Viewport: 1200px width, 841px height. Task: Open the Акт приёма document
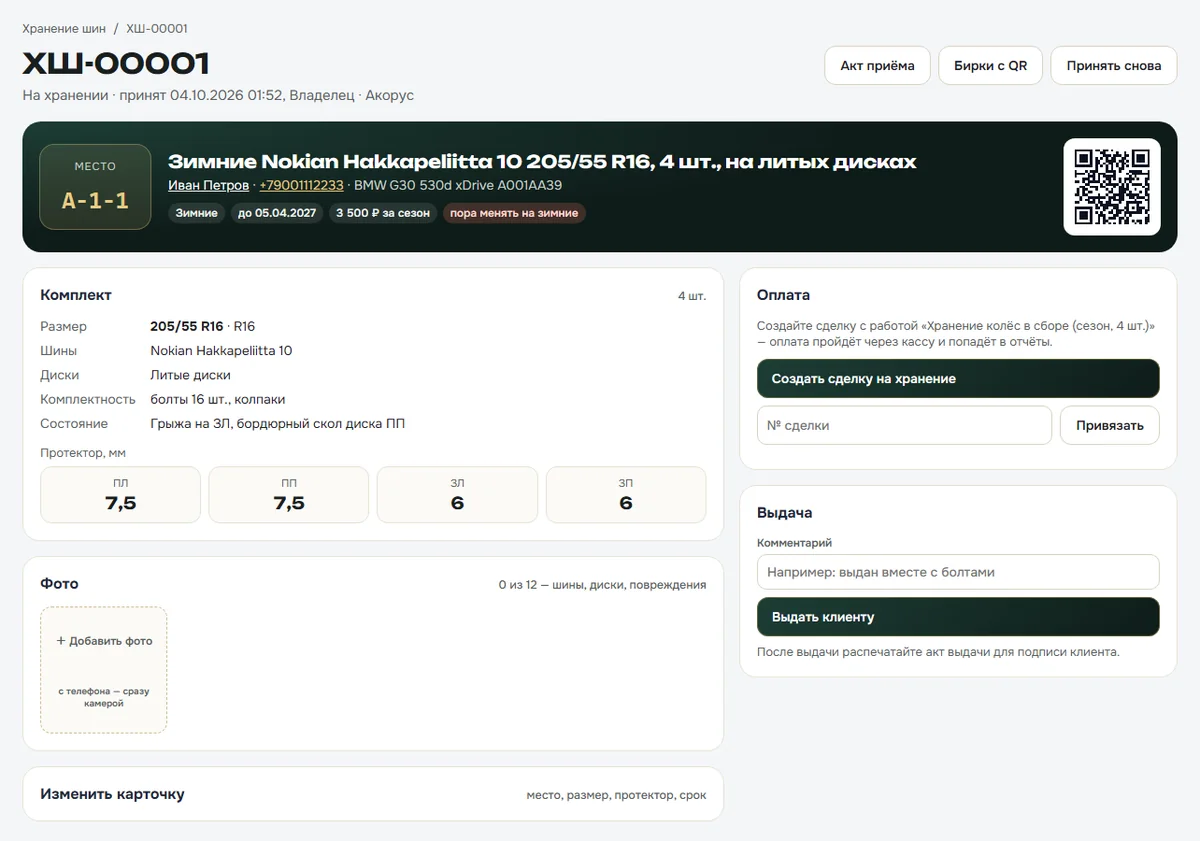point(877,66)
